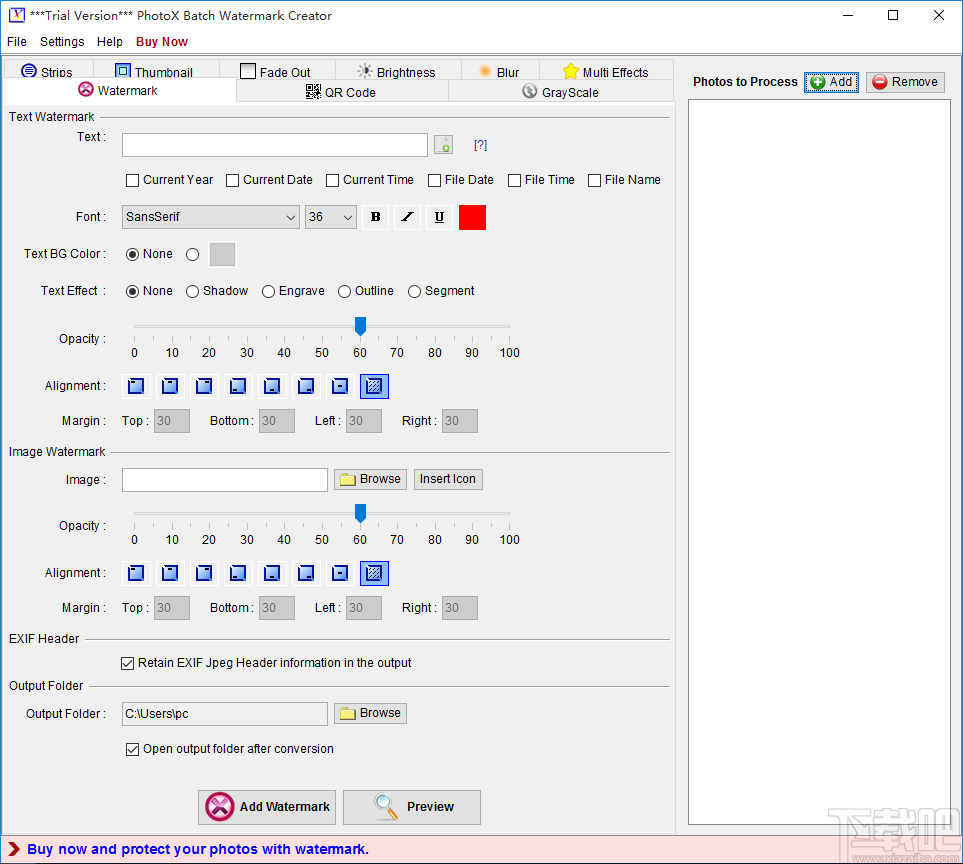Toggle bold formatting for watermark text

376,217
